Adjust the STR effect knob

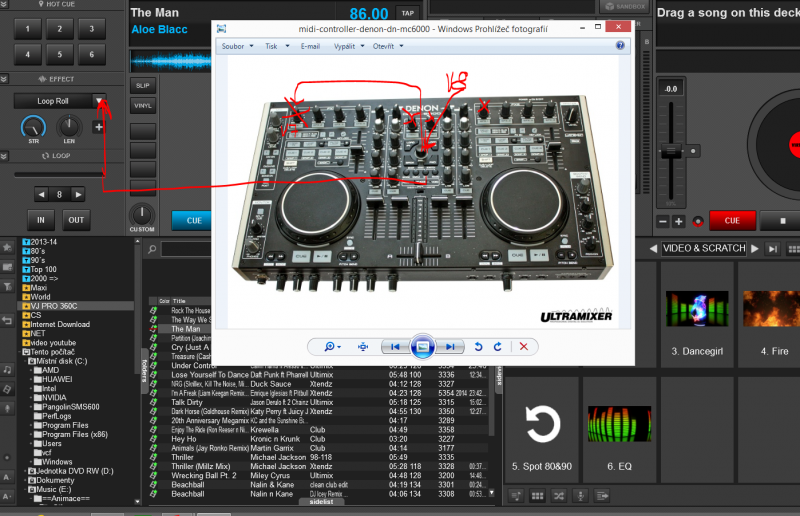tap(34, 127)
